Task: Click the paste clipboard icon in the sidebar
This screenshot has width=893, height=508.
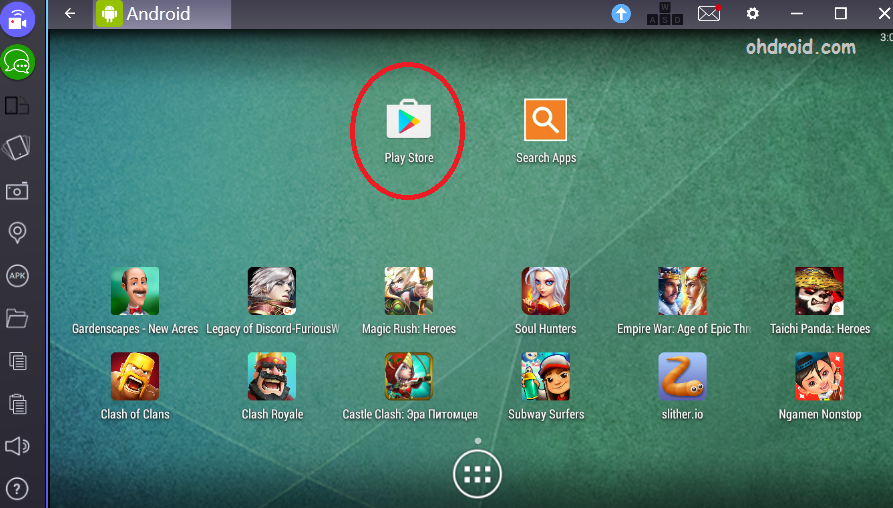Action: [18, 404]
